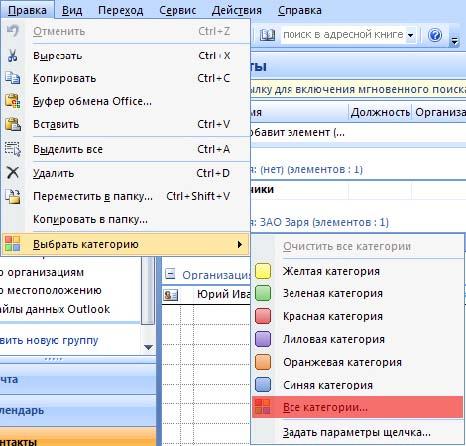Select the red category swatch
Viewport: 466px width, 446px height.
click(x=263, y=316)
